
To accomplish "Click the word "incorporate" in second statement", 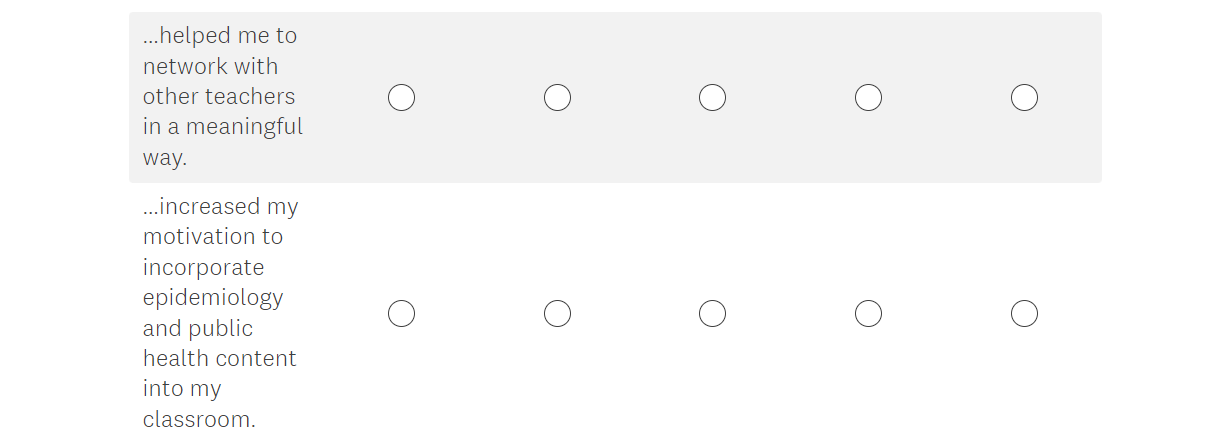I will coord(204,268).
